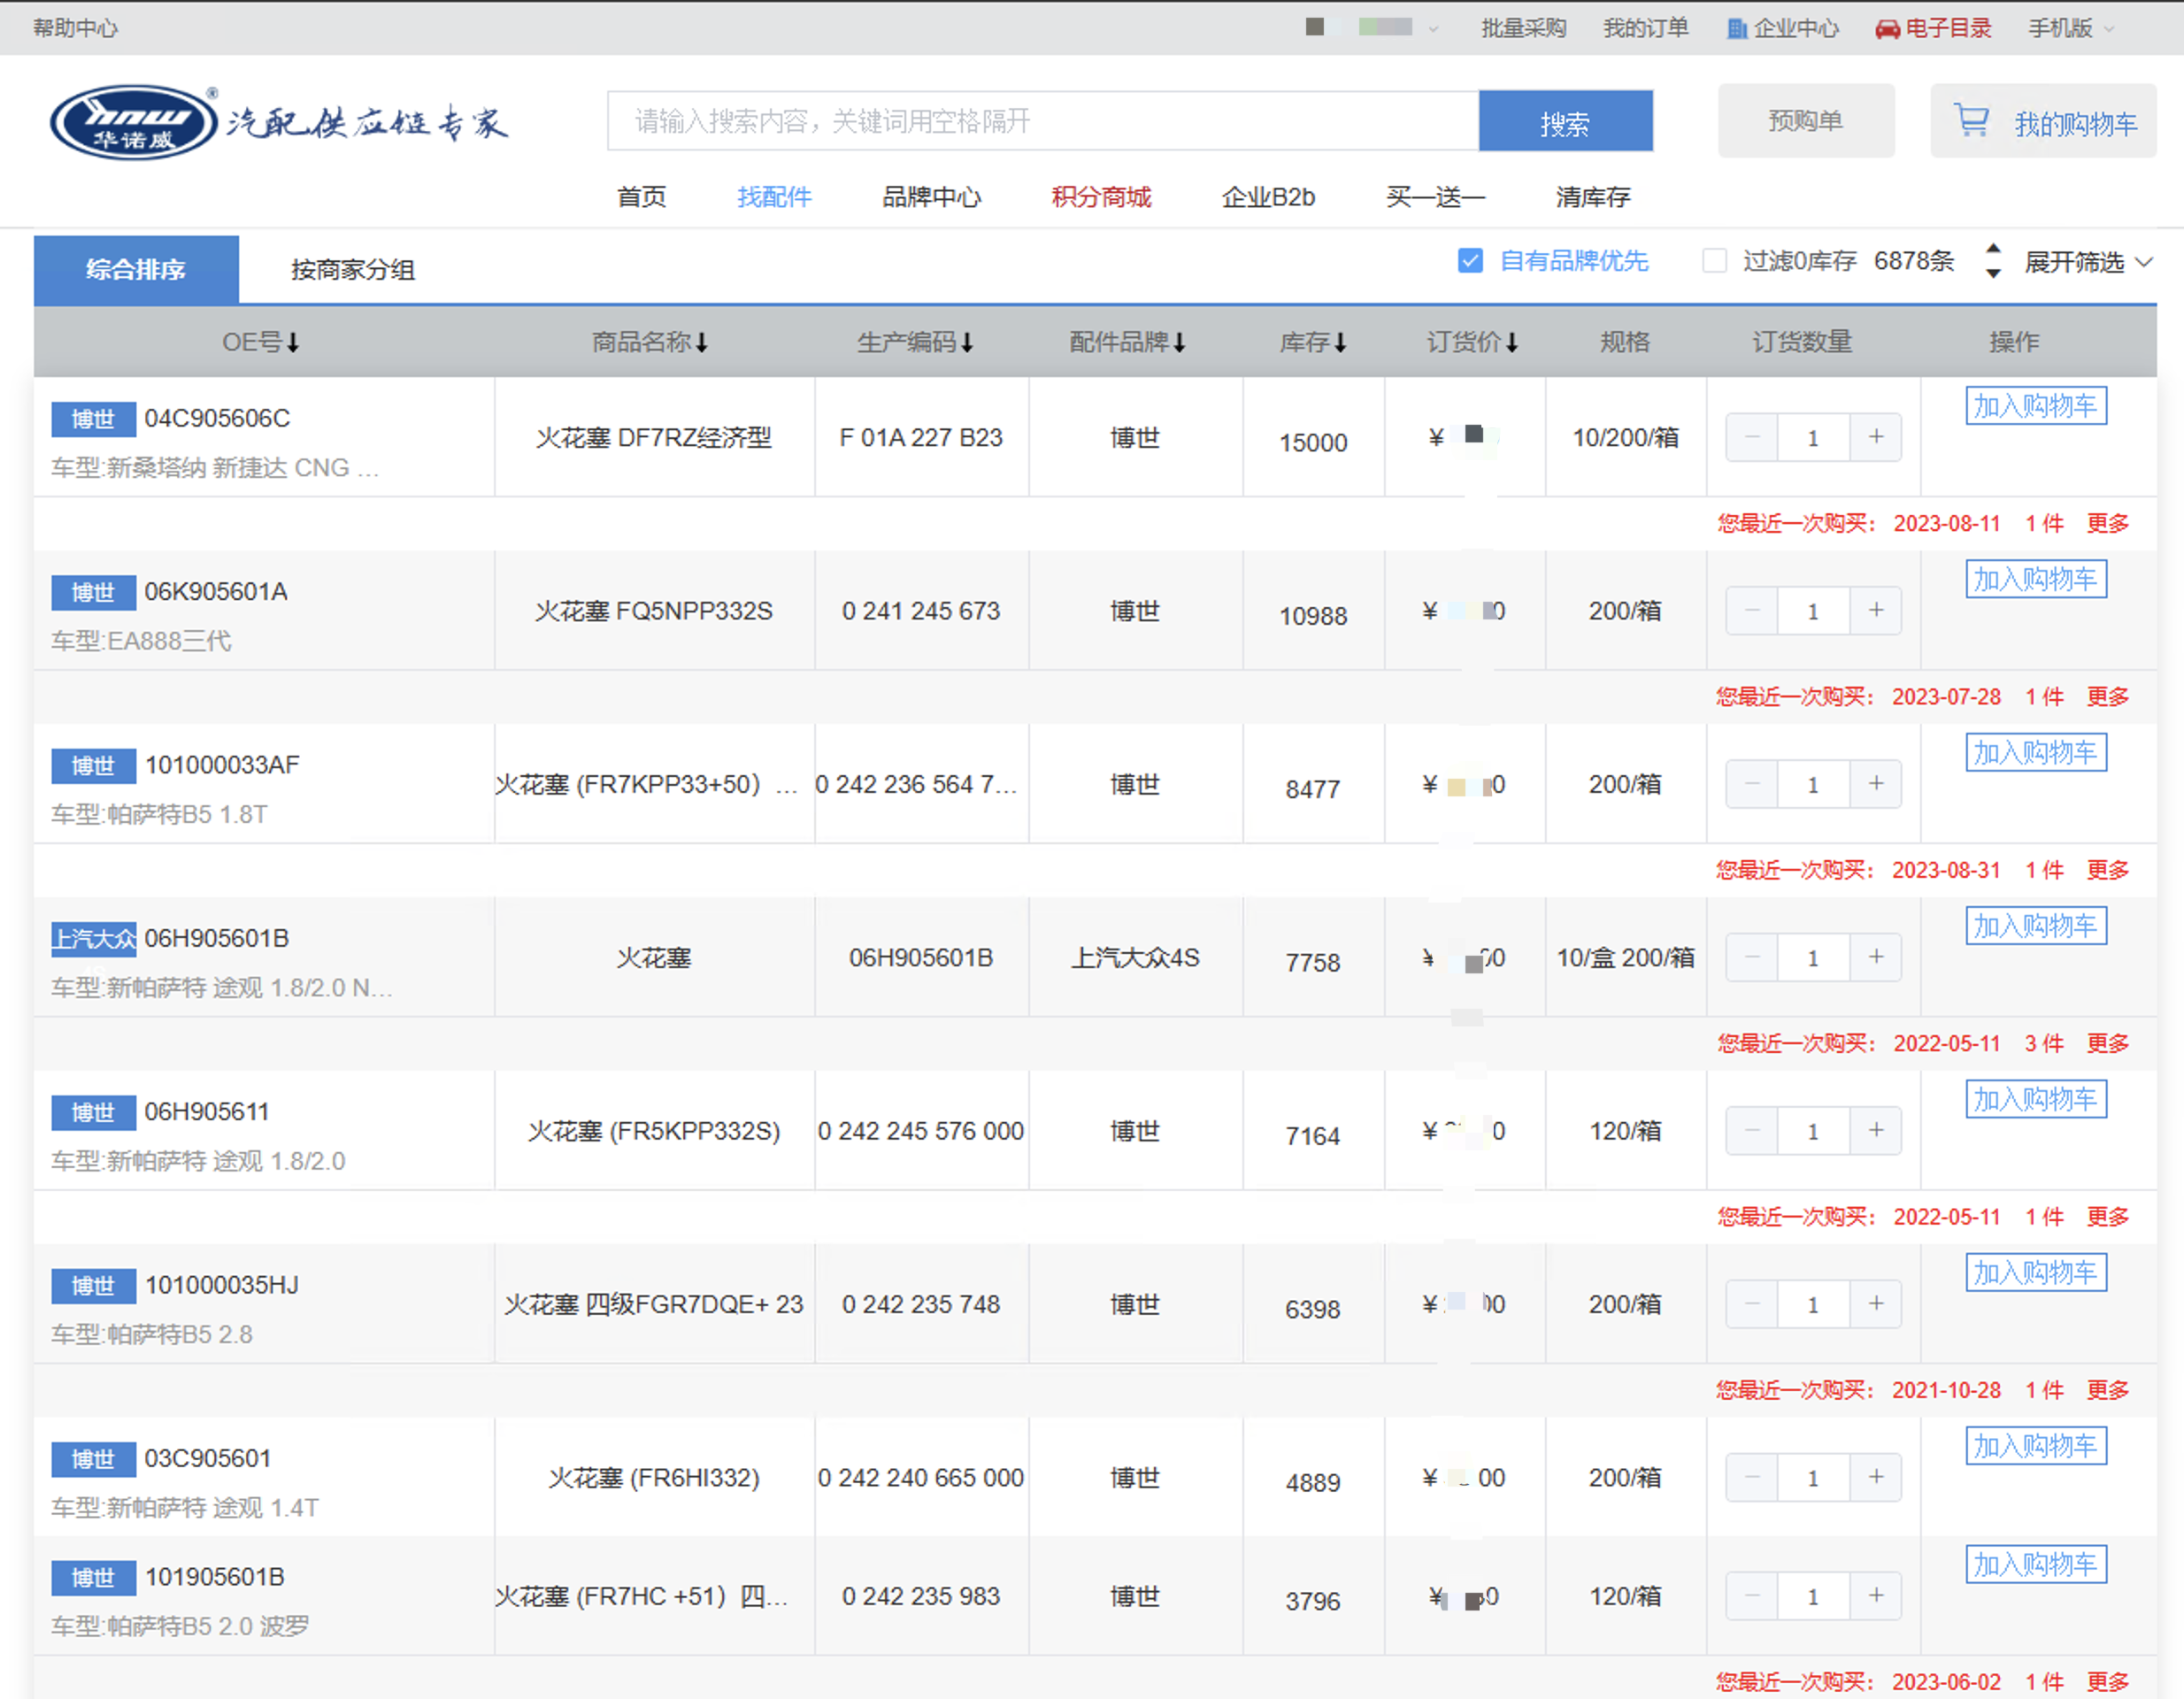The width and height of the screenshot is (2184, 1699).
Task: Go to 首页 in navigation
Action: coord(641,197)
